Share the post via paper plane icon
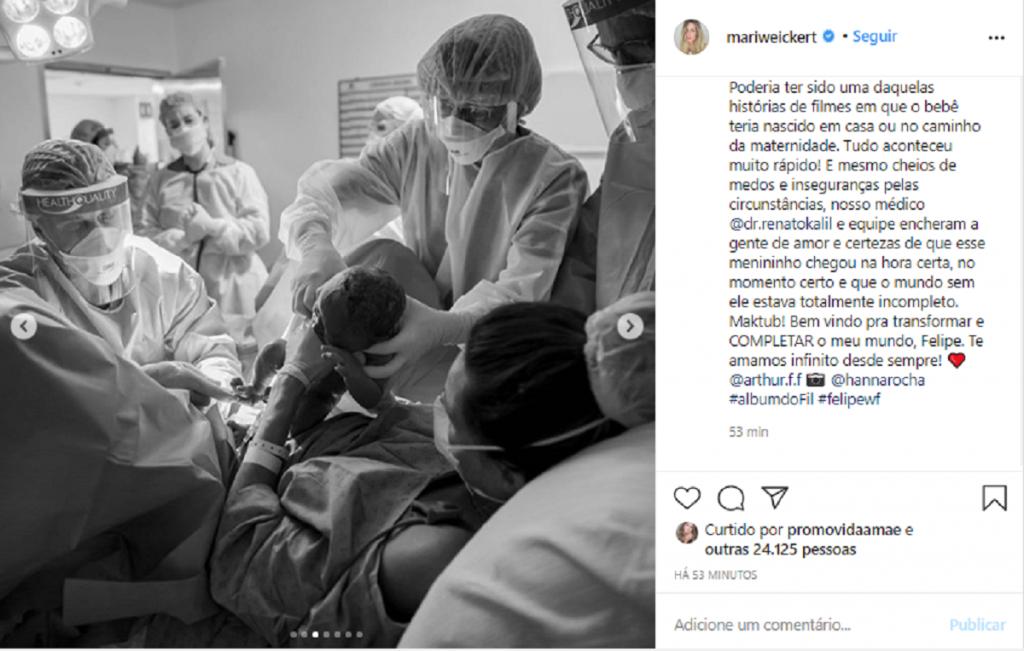Viewport: 1024px width, 651px height. (x=775, y=498)
